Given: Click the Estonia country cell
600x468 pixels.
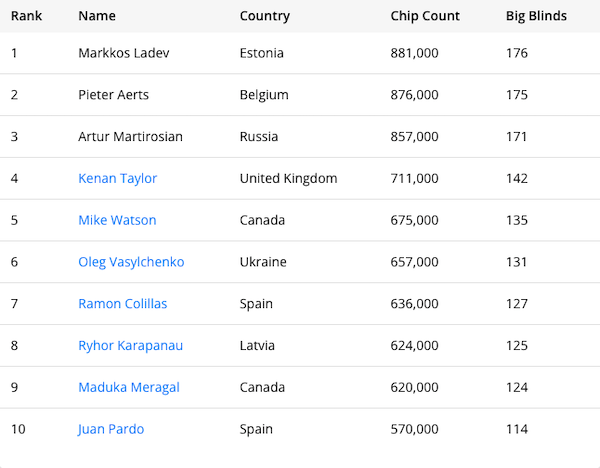Looking at the screenshot, I should click(262, 53).
